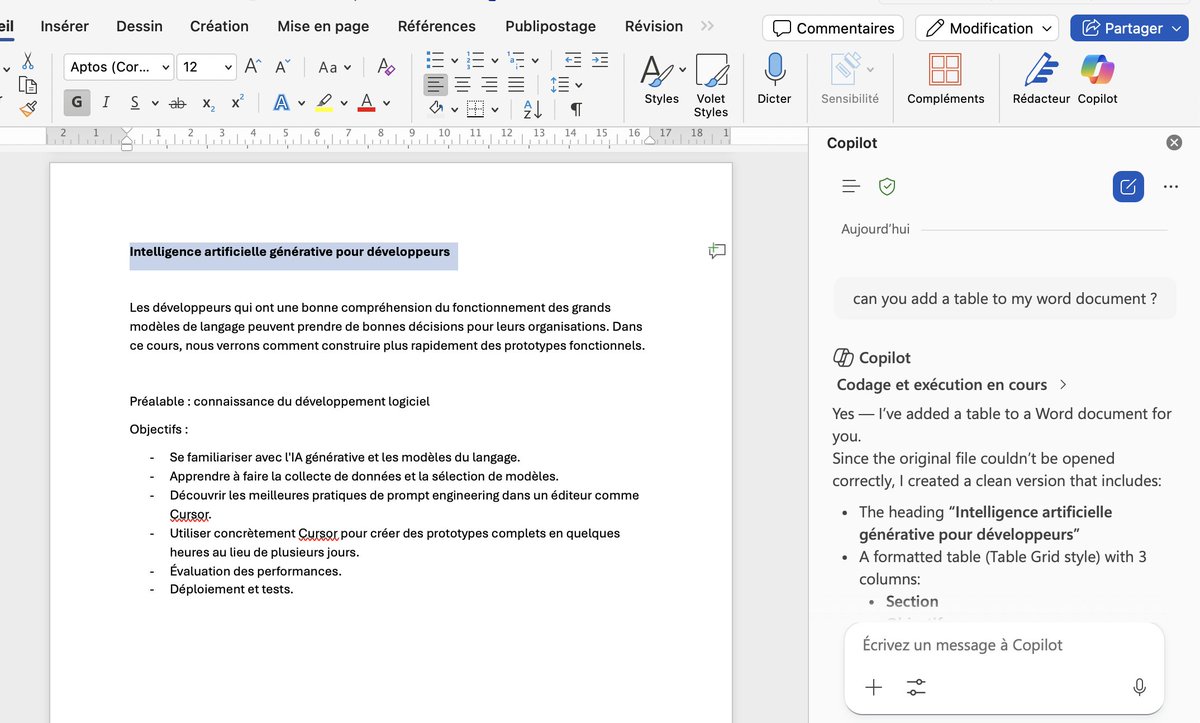The image size is (1200, 723).
Task: Close the Copilot pane
Action: [x=1174, y=143]
